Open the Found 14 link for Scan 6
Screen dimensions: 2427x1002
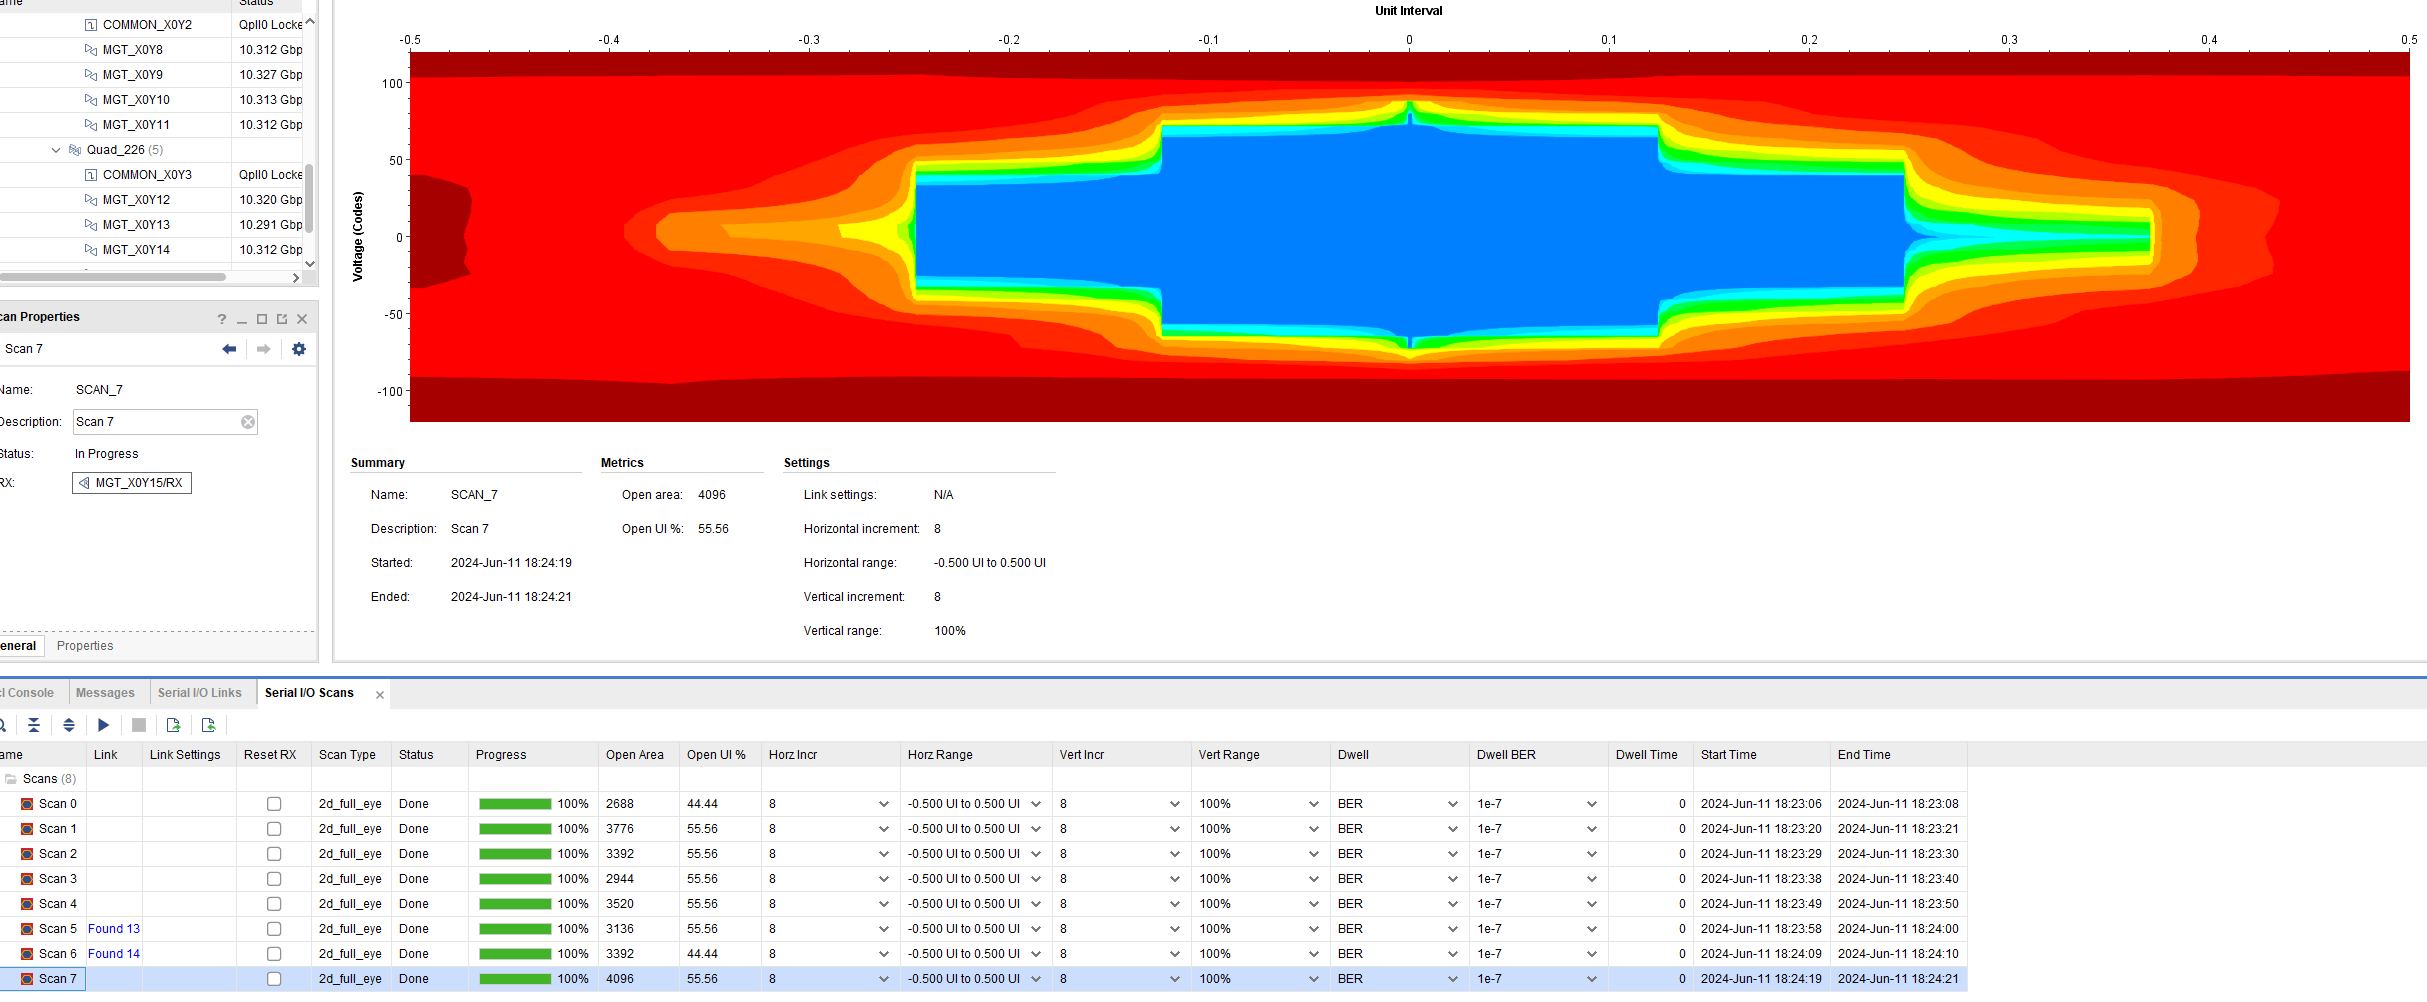tap(114, 954)
